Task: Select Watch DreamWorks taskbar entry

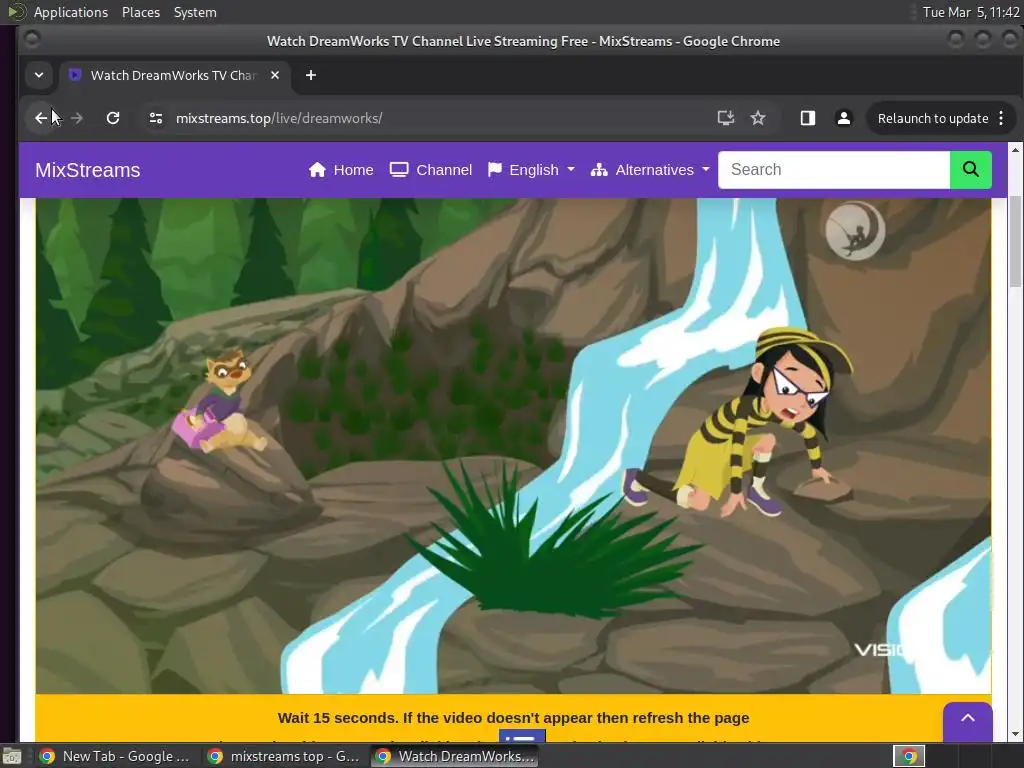Action: click(454, 756)
